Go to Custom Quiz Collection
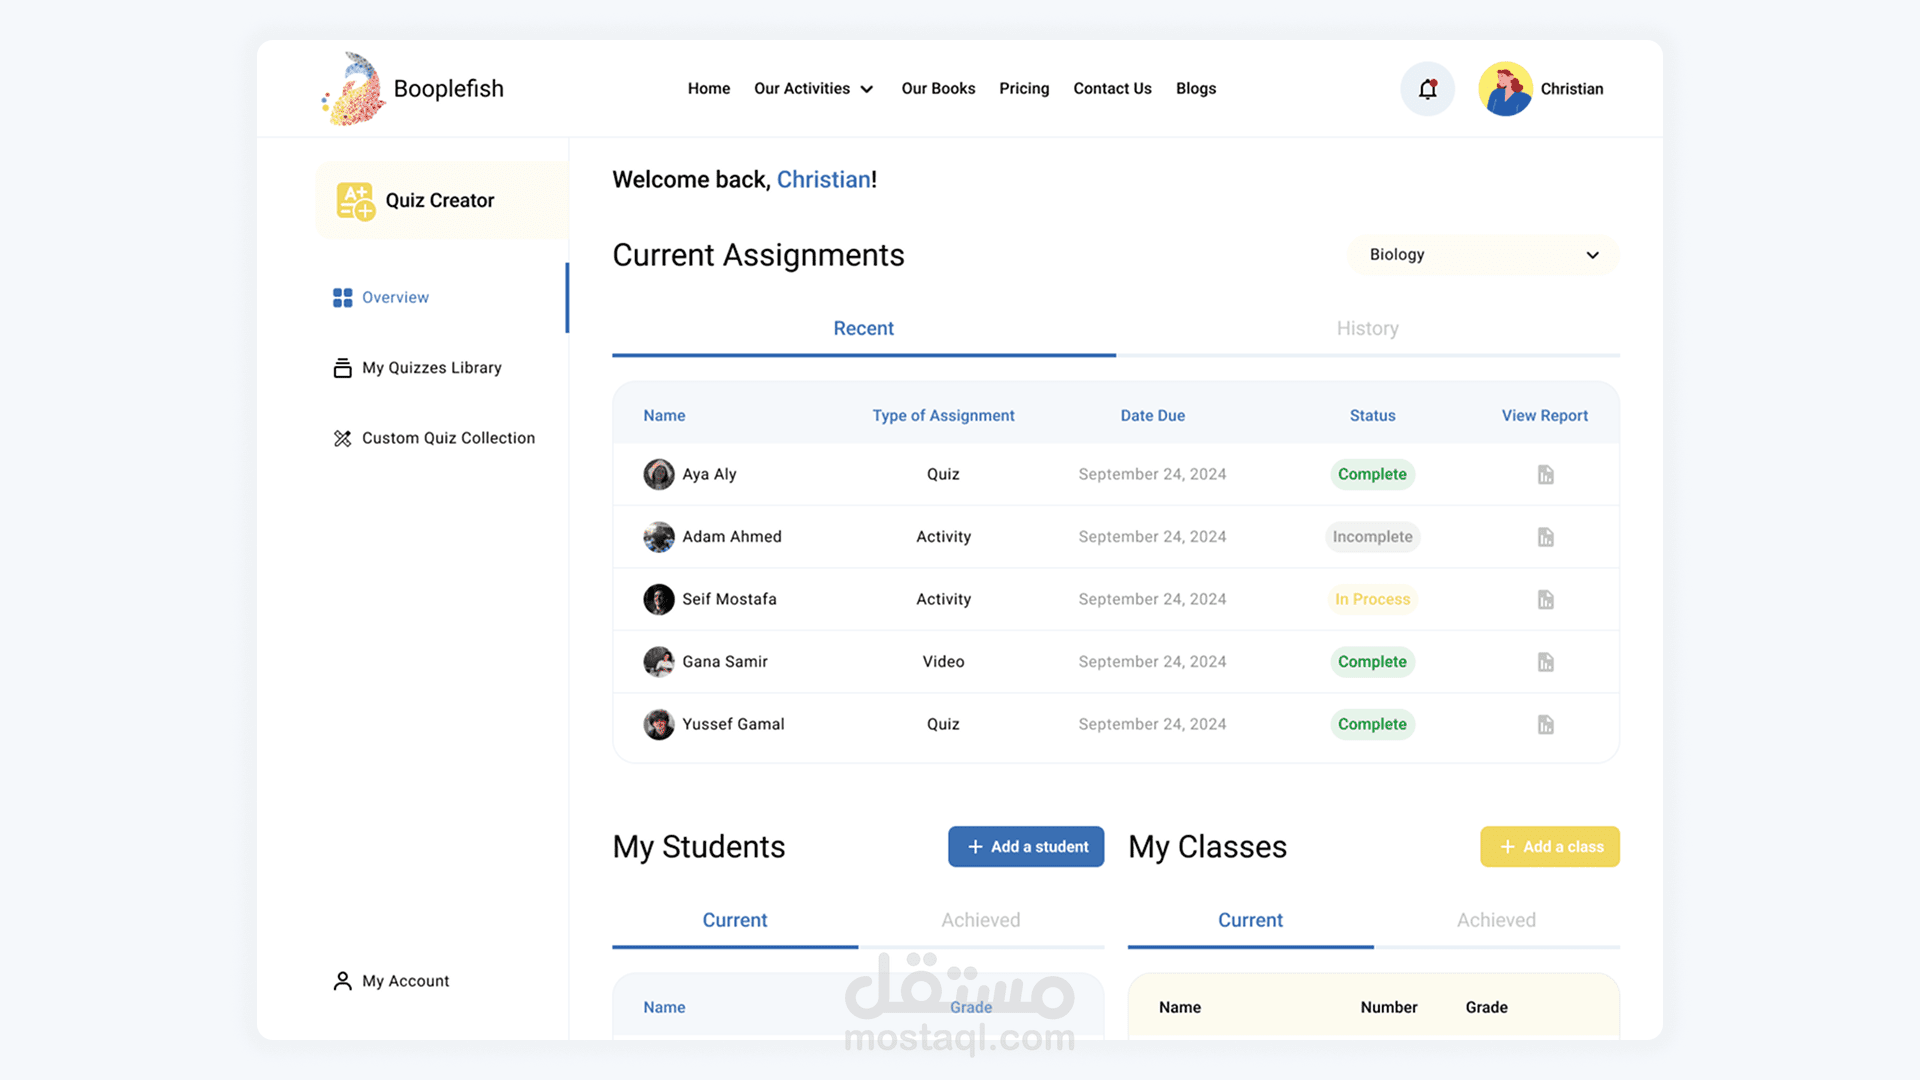The width and height of the screenshot is (1920, 1080). click(x=434, y=438)
